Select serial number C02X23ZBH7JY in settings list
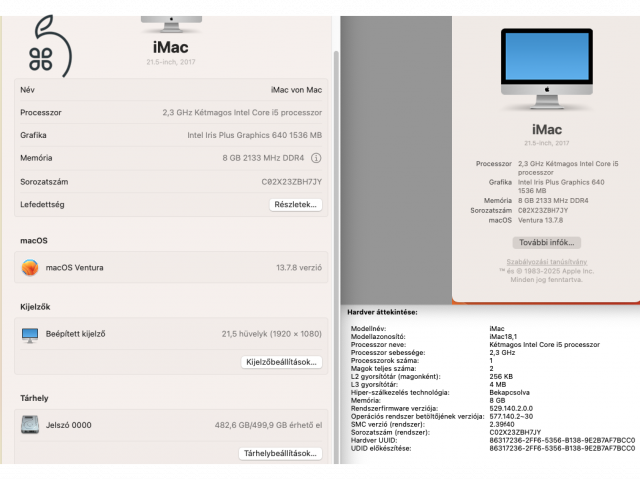This screenshot has width=640, height=480. coord(291,182)
